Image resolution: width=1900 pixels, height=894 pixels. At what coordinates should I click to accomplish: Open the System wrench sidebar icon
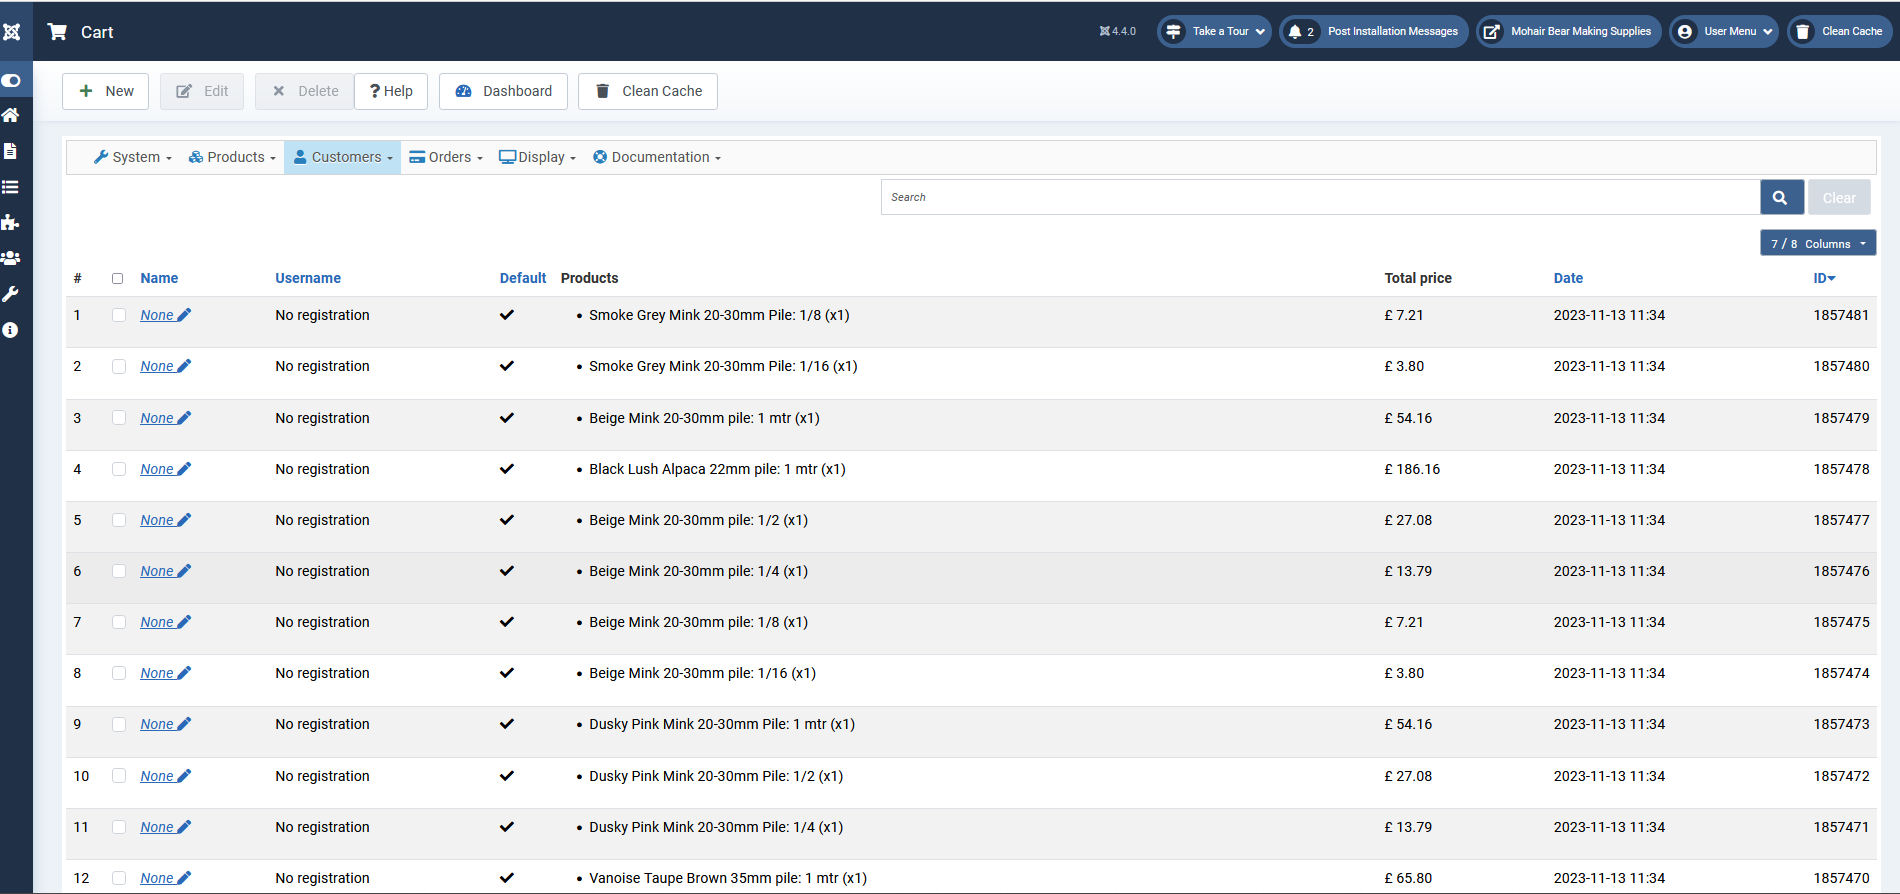[10, 294]
